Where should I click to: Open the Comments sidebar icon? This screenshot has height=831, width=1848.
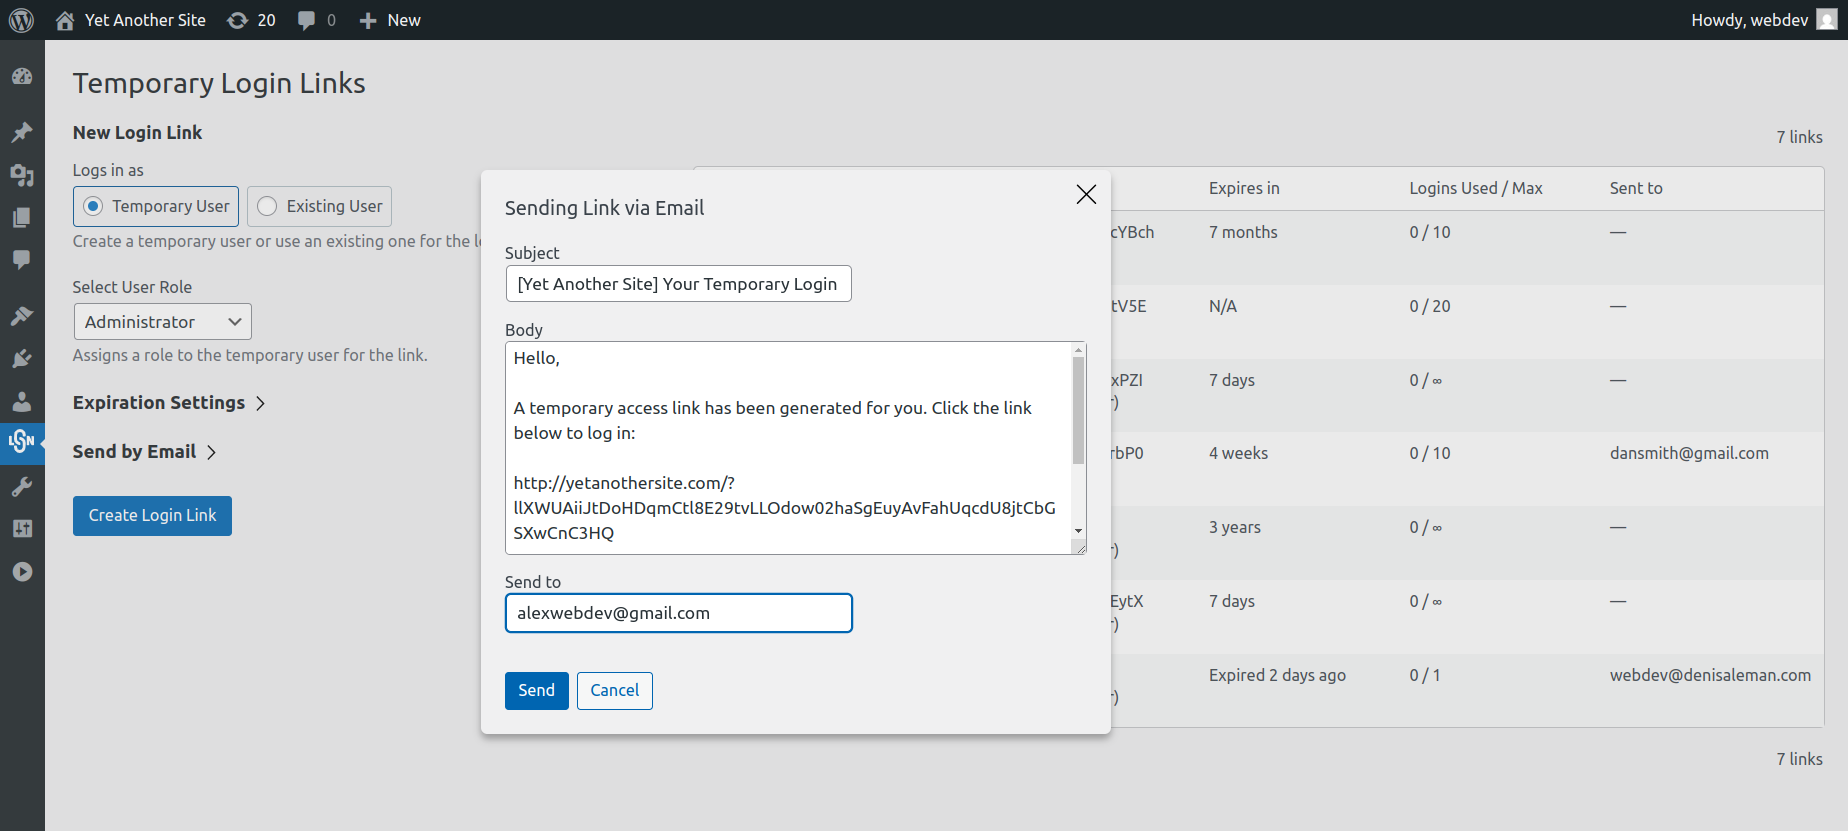22,260
